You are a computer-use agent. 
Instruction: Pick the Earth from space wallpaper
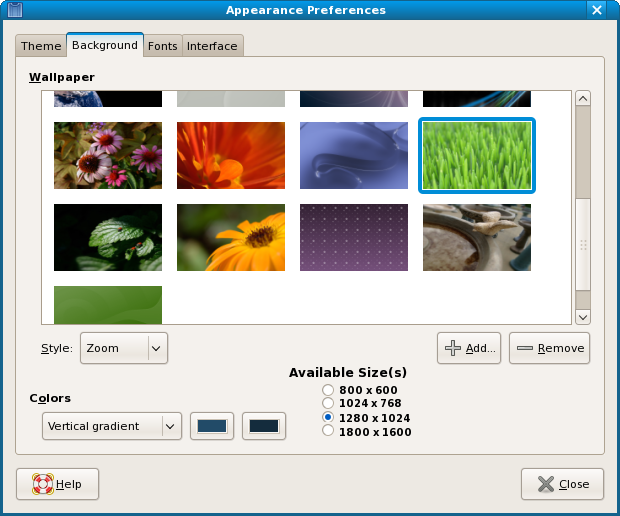click(108, 99)
